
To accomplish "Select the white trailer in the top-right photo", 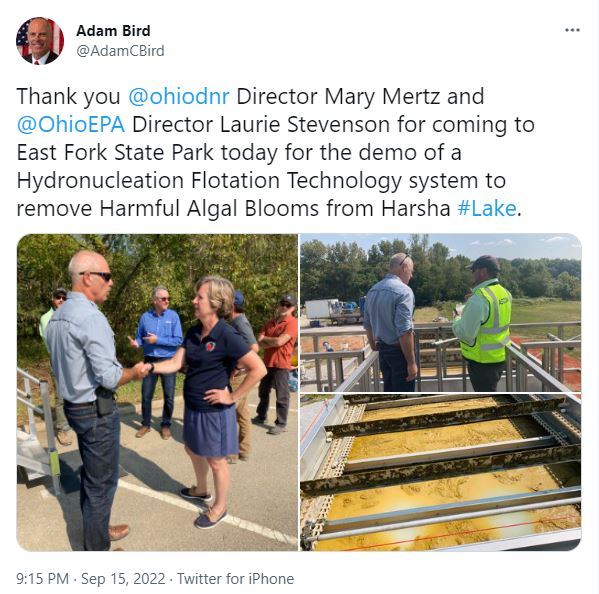I will click(x=322, y=309).
